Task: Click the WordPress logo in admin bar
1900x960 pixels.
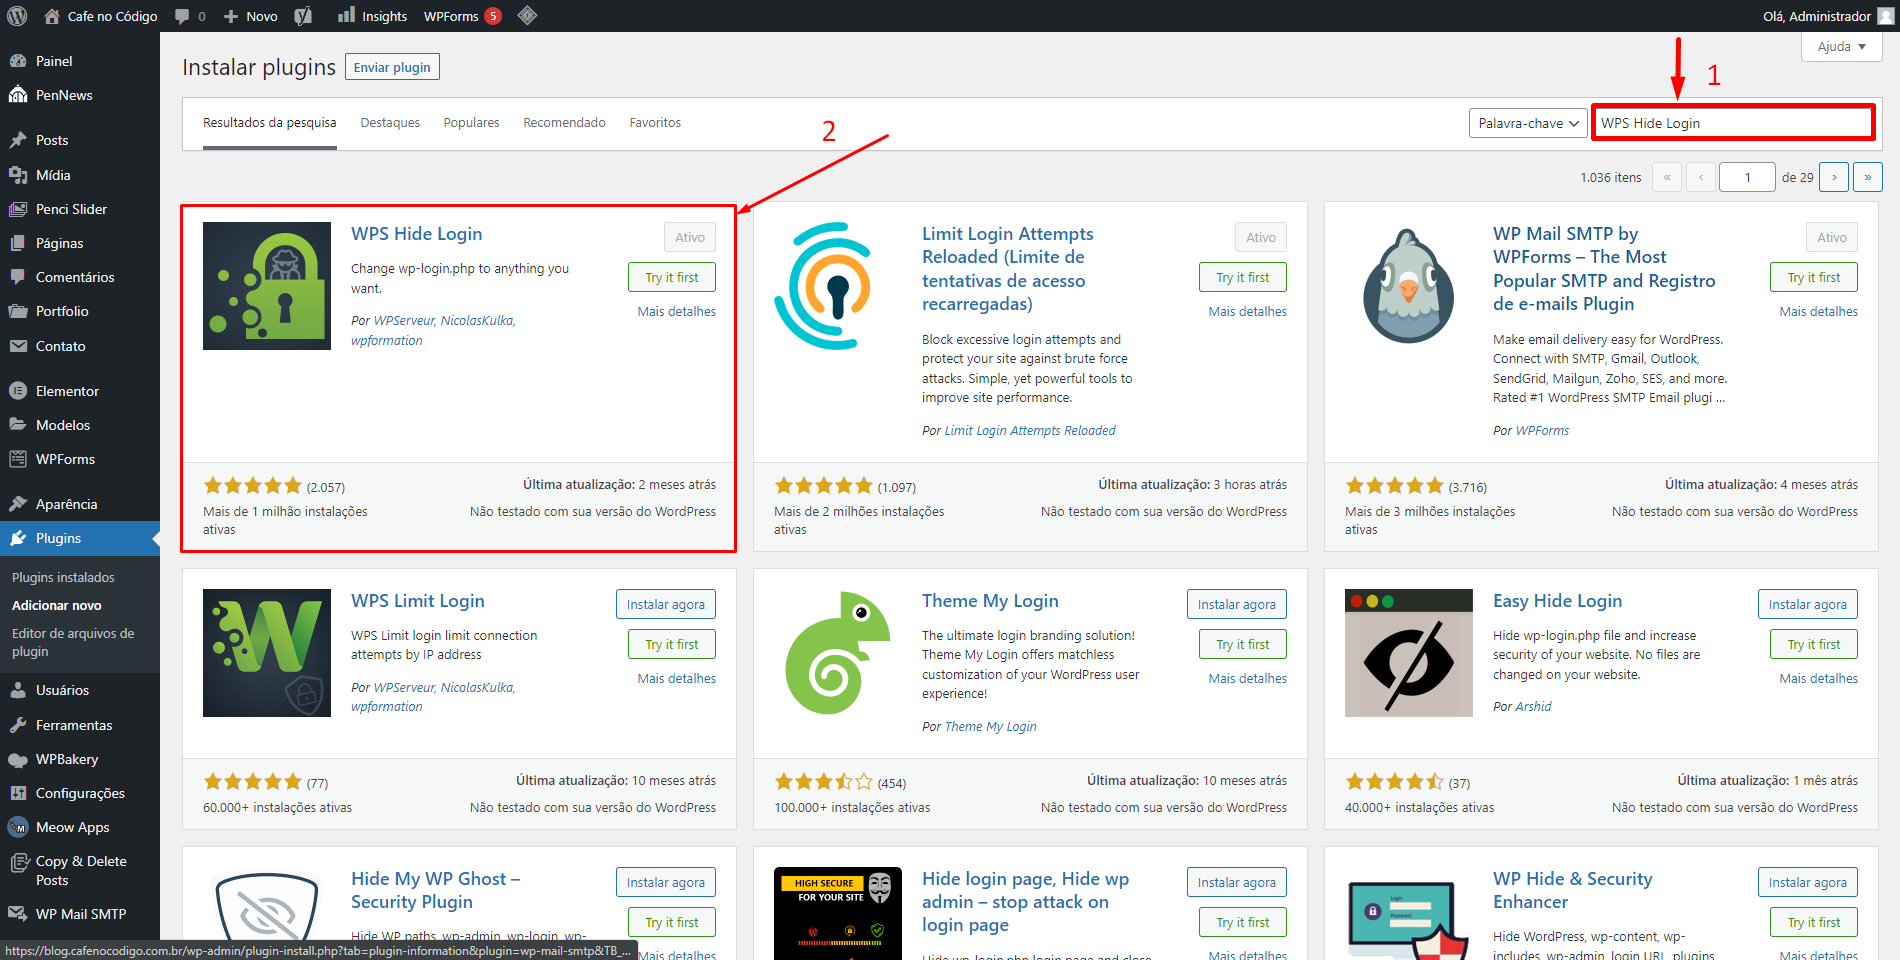Action: click(17, 16)
